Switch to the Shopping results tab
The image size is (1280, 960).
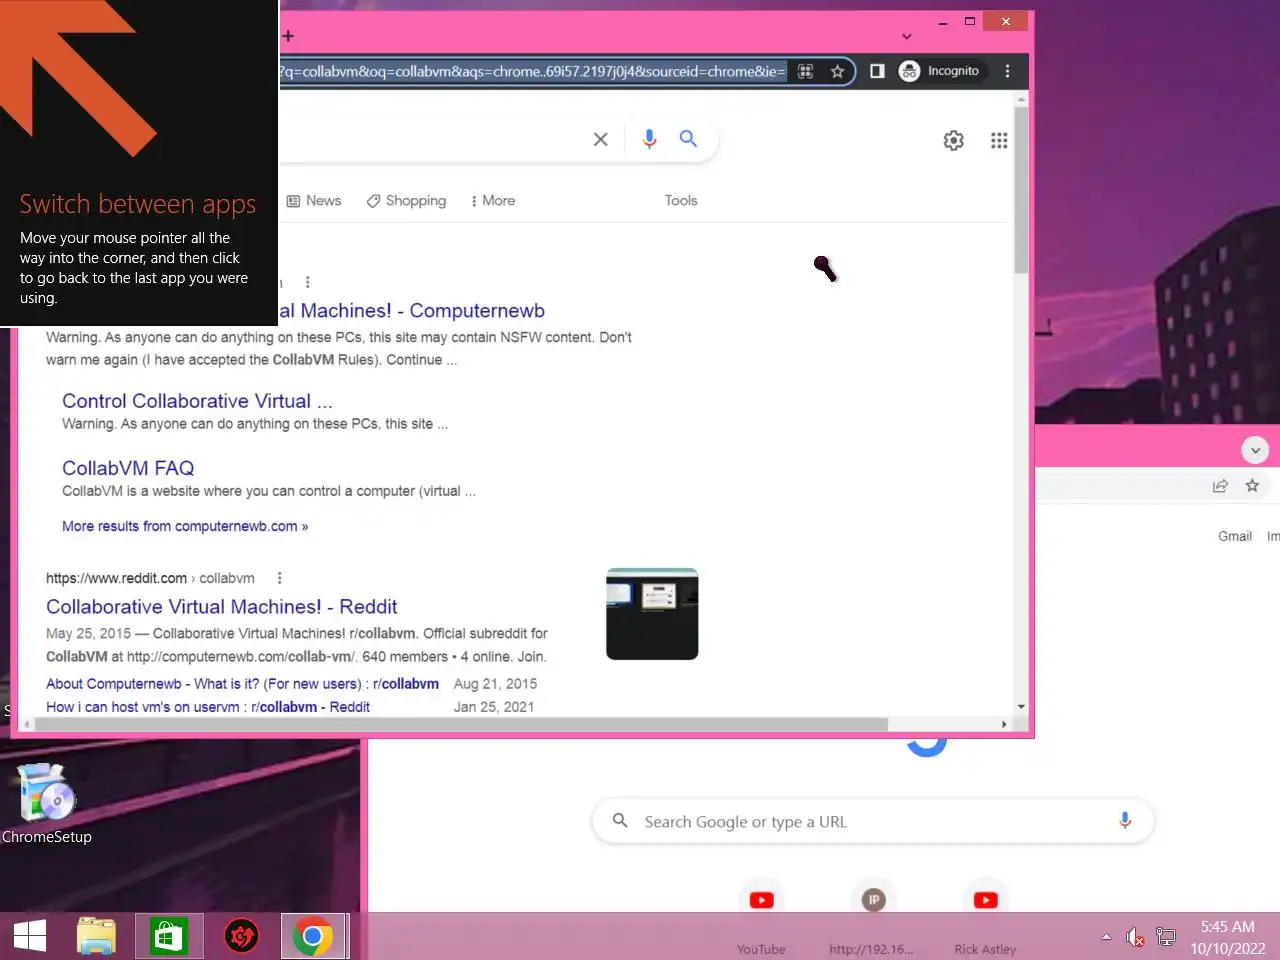point(406,201)
